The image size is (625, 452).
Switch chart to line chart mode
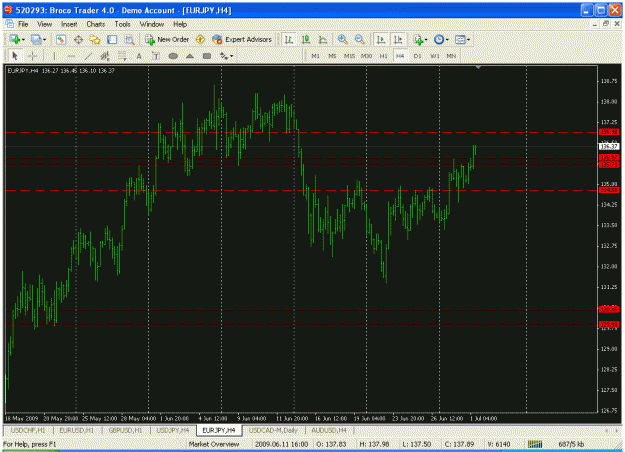(x=322, y=39)
